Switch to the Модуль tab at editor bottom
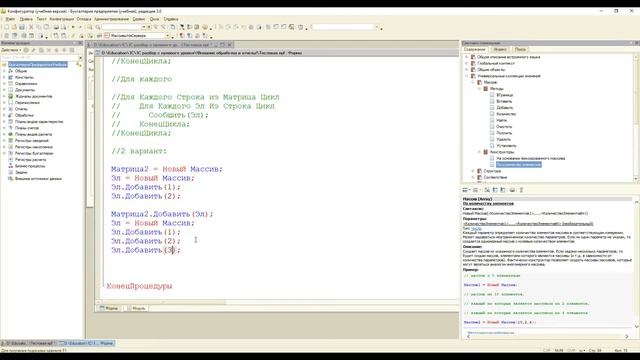640x360 pixels. click(x=136, y=309)
